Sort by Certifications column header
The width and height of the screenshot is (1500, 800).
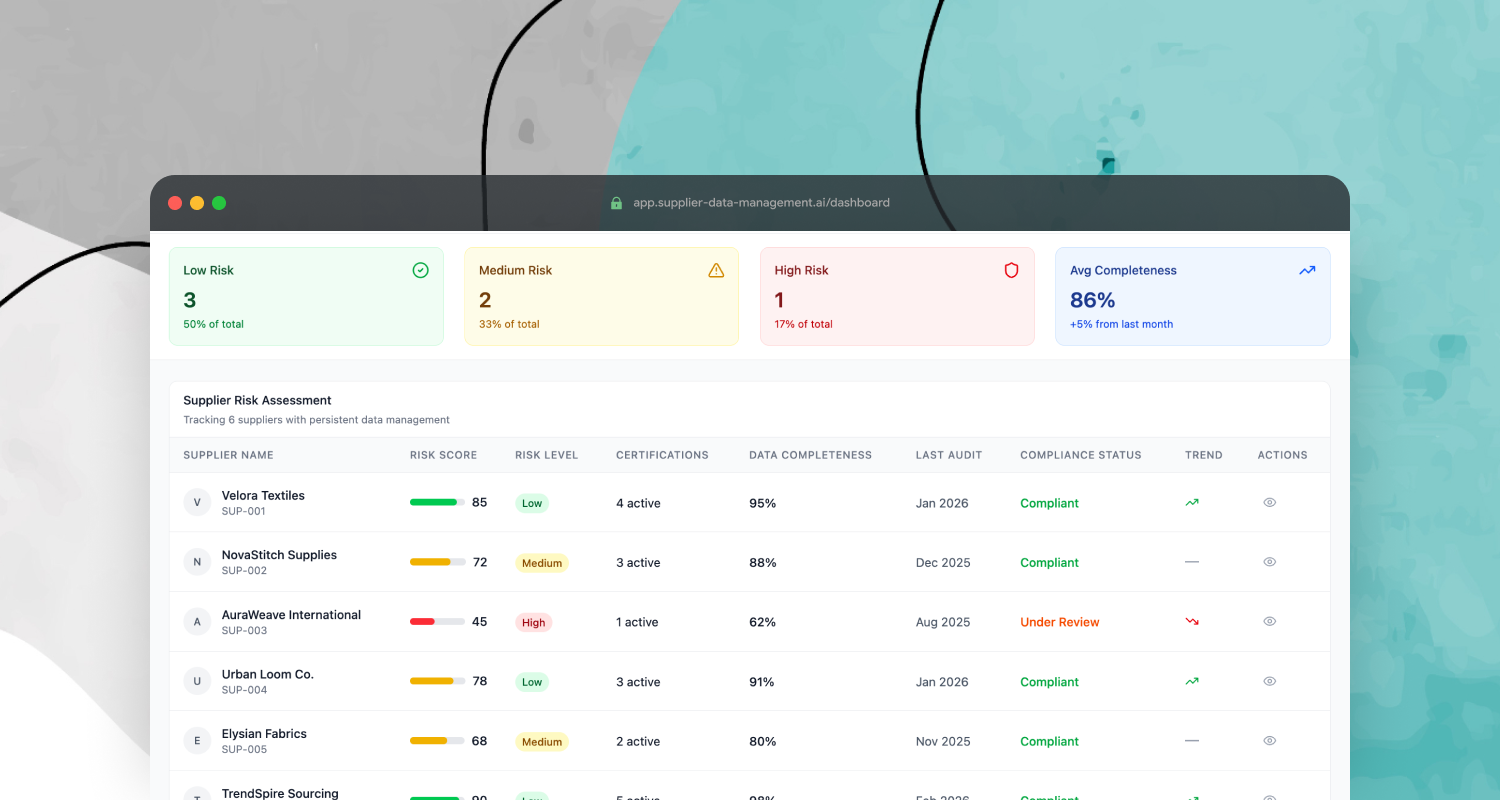click(662, 455)
